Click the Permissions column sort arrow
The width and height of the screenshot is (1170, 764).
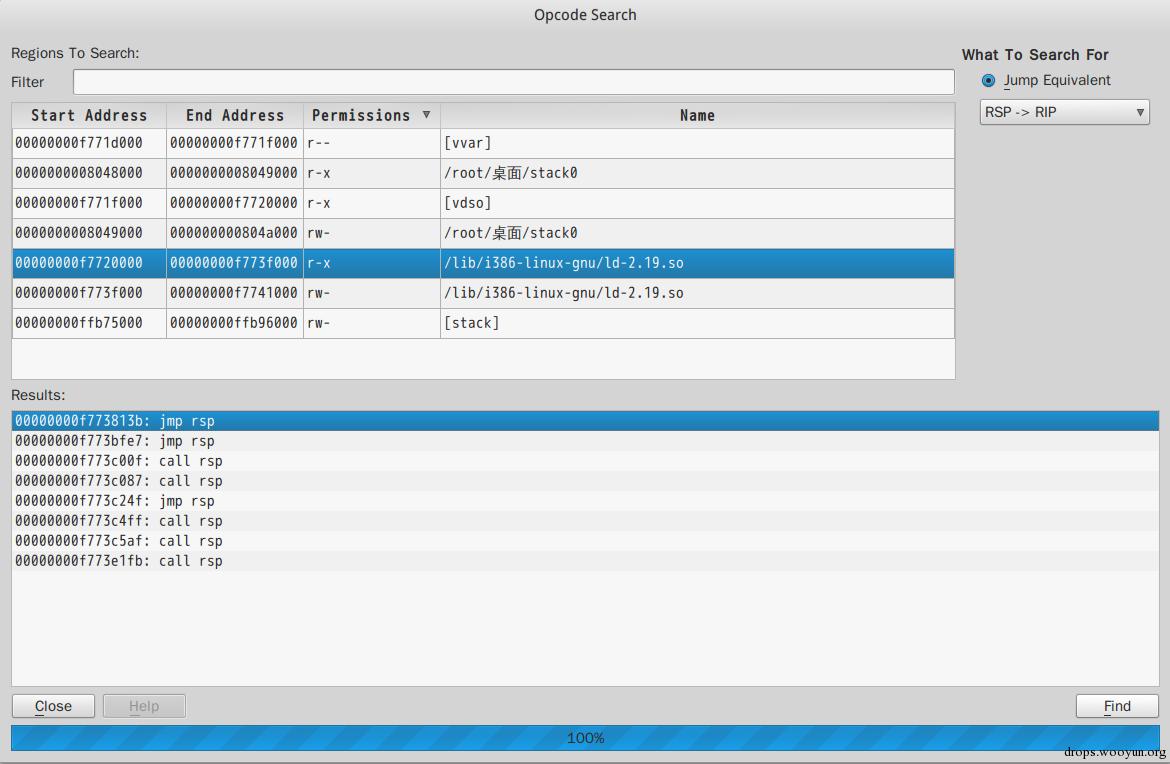click(x=426, y=115)
